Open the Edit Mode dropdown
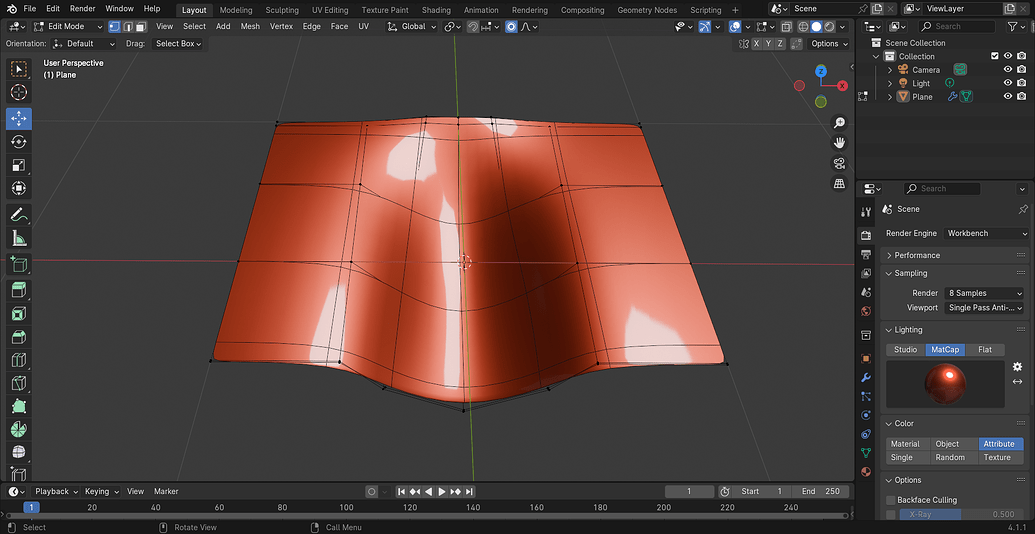 coord(69,26)
